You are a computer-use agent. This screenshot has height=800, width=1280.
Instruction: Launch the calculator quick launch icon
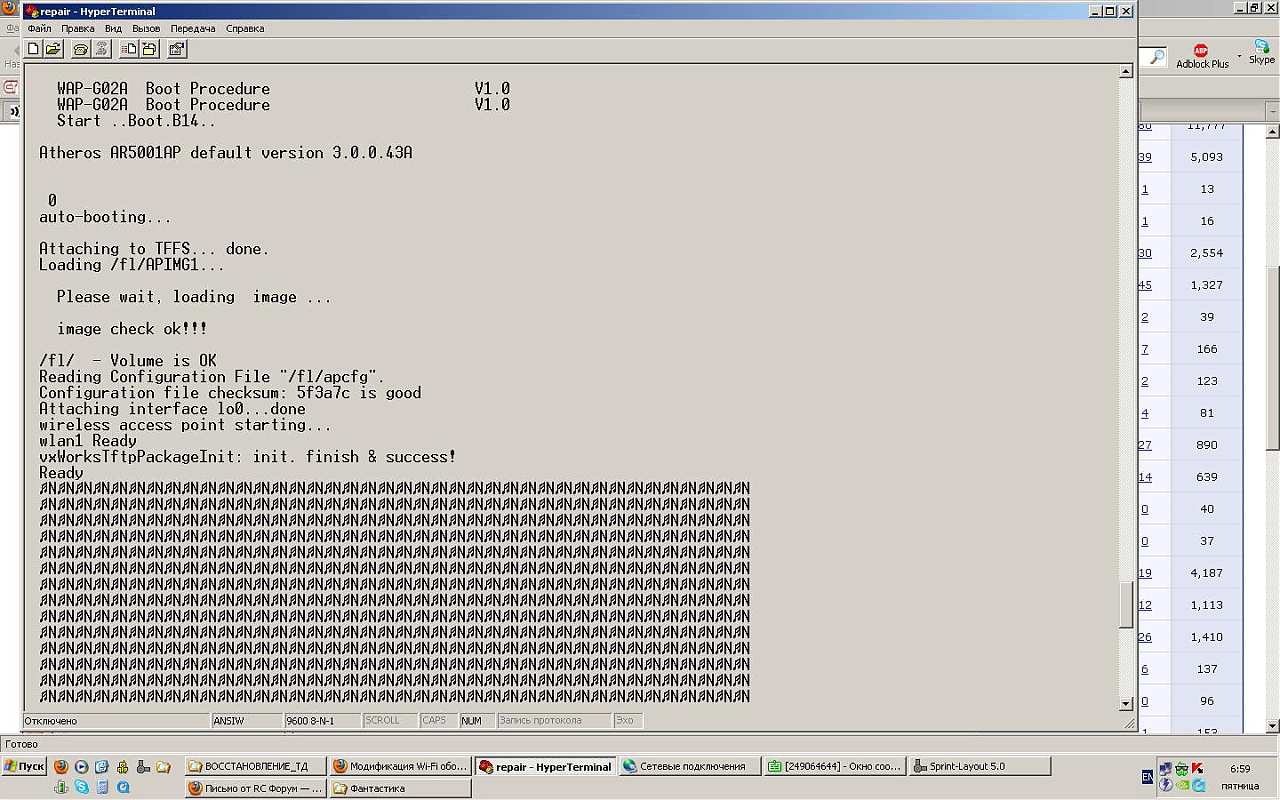coord(102,787)
